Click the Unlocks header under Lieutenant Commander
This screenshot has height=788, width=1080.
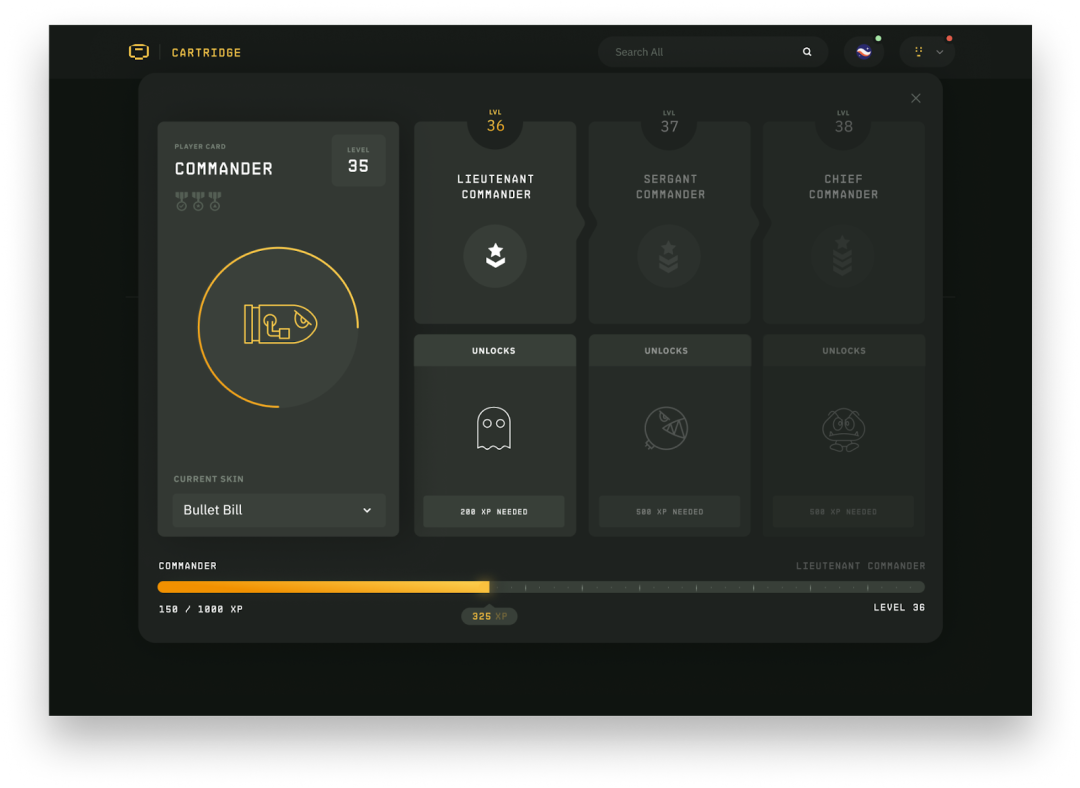pos(494,351)
